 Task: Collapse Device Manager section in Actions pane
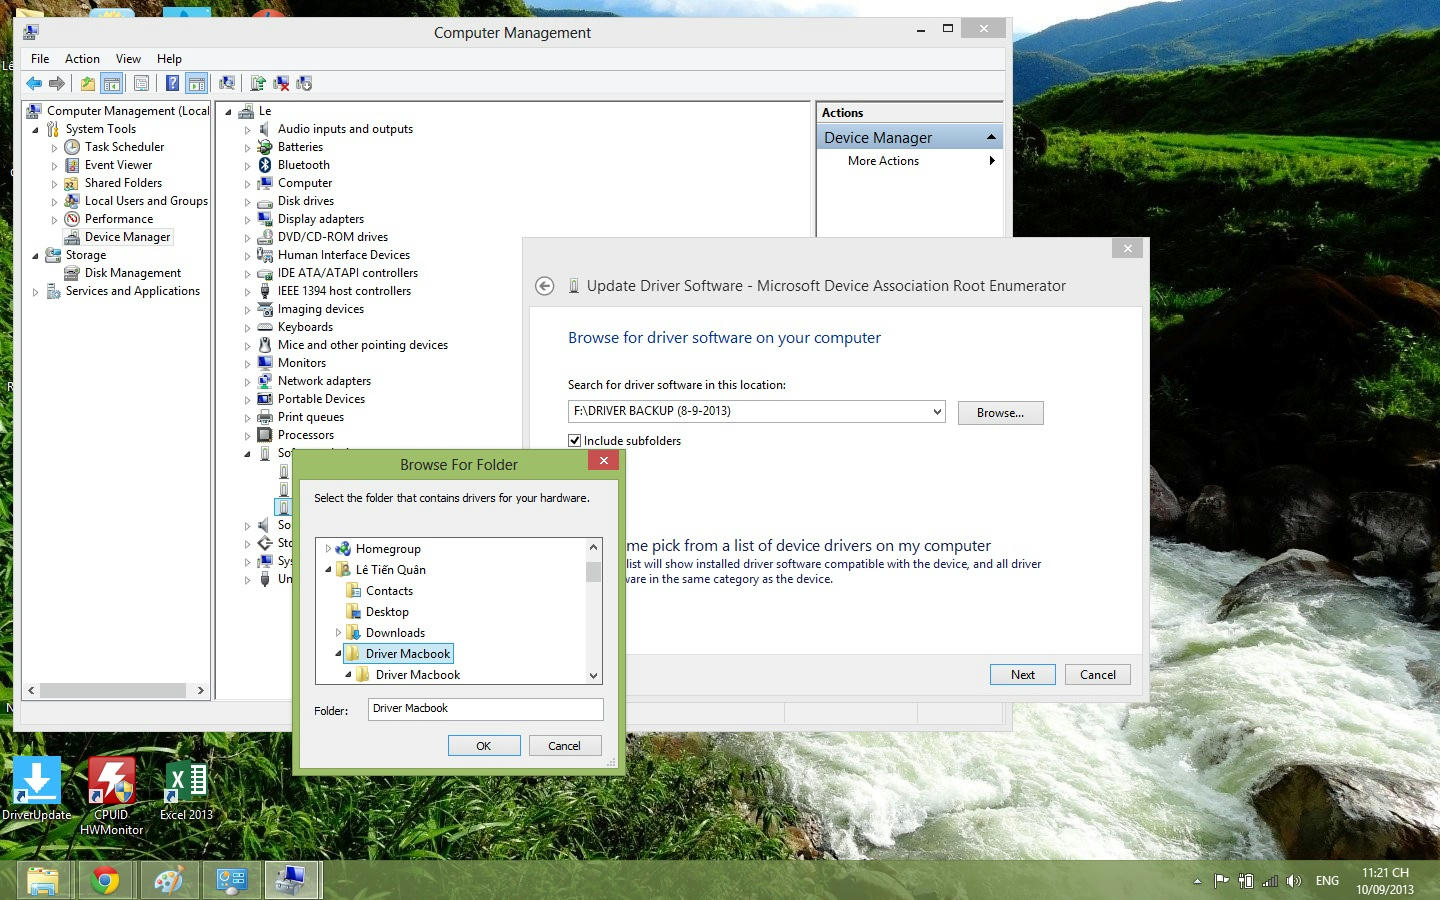[x=991, y=137]
